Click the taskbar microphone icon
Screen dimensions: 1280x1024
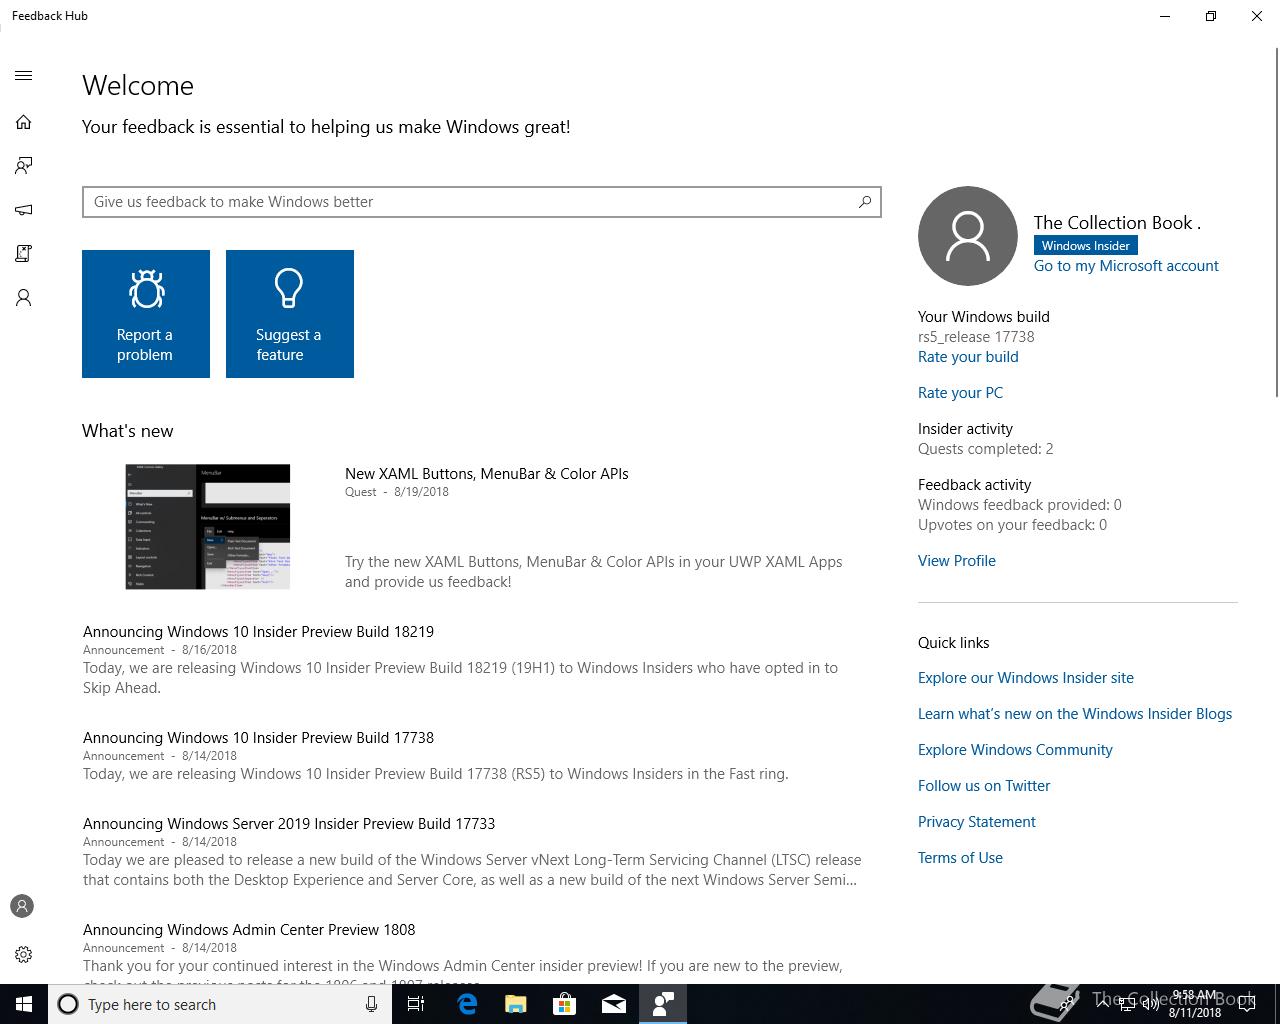pos(371,1004)
